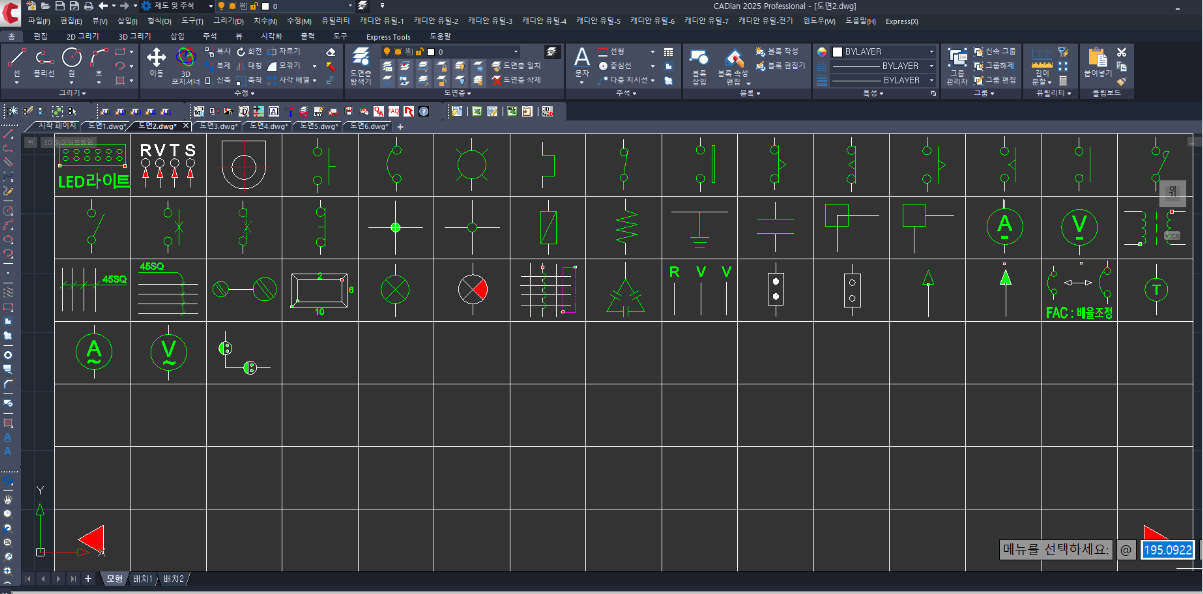The width and height of the screenshot is (1203, 594).
Task: Click the 도면층 삭제 button
Action: coord(516,79)
